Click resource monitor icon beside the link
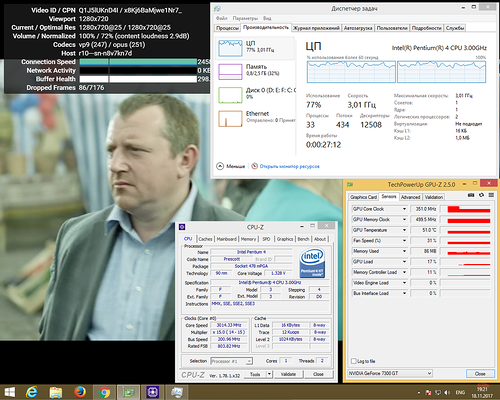 (x=254, y=166)
